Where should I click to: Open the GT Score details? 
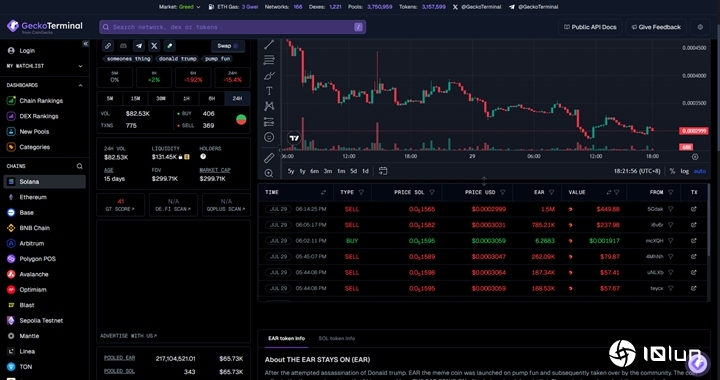(x=120, y=205)
